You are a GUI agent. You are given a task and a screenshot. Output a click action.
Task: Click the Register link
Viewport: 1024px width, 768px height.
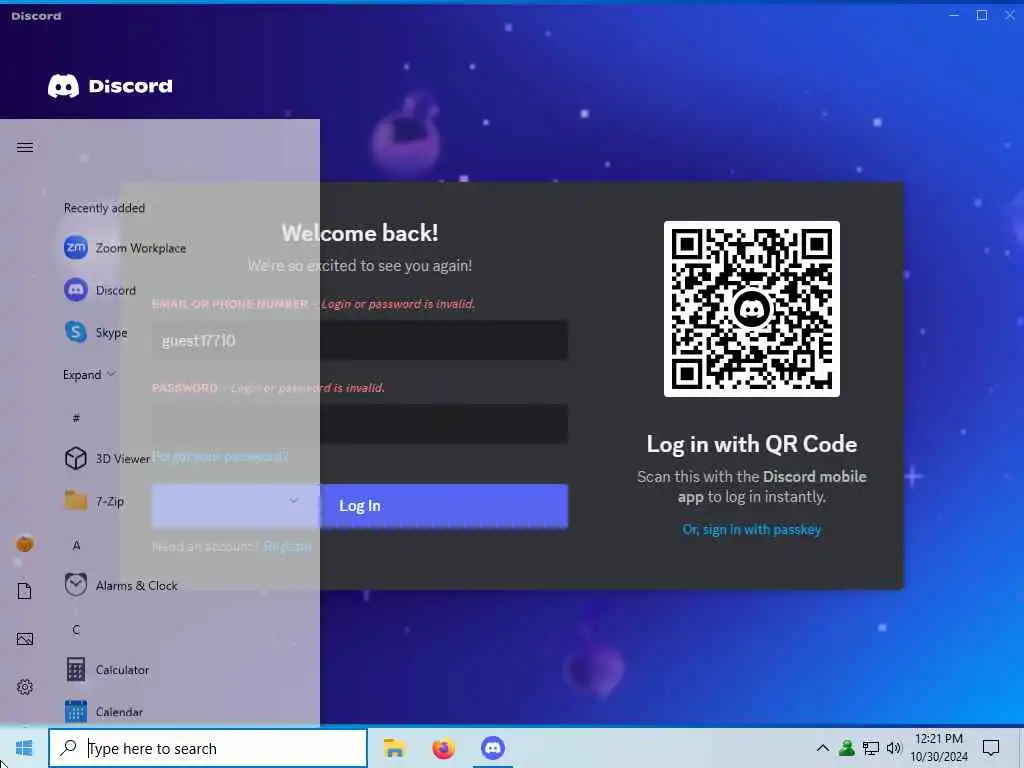coord(287,546)
